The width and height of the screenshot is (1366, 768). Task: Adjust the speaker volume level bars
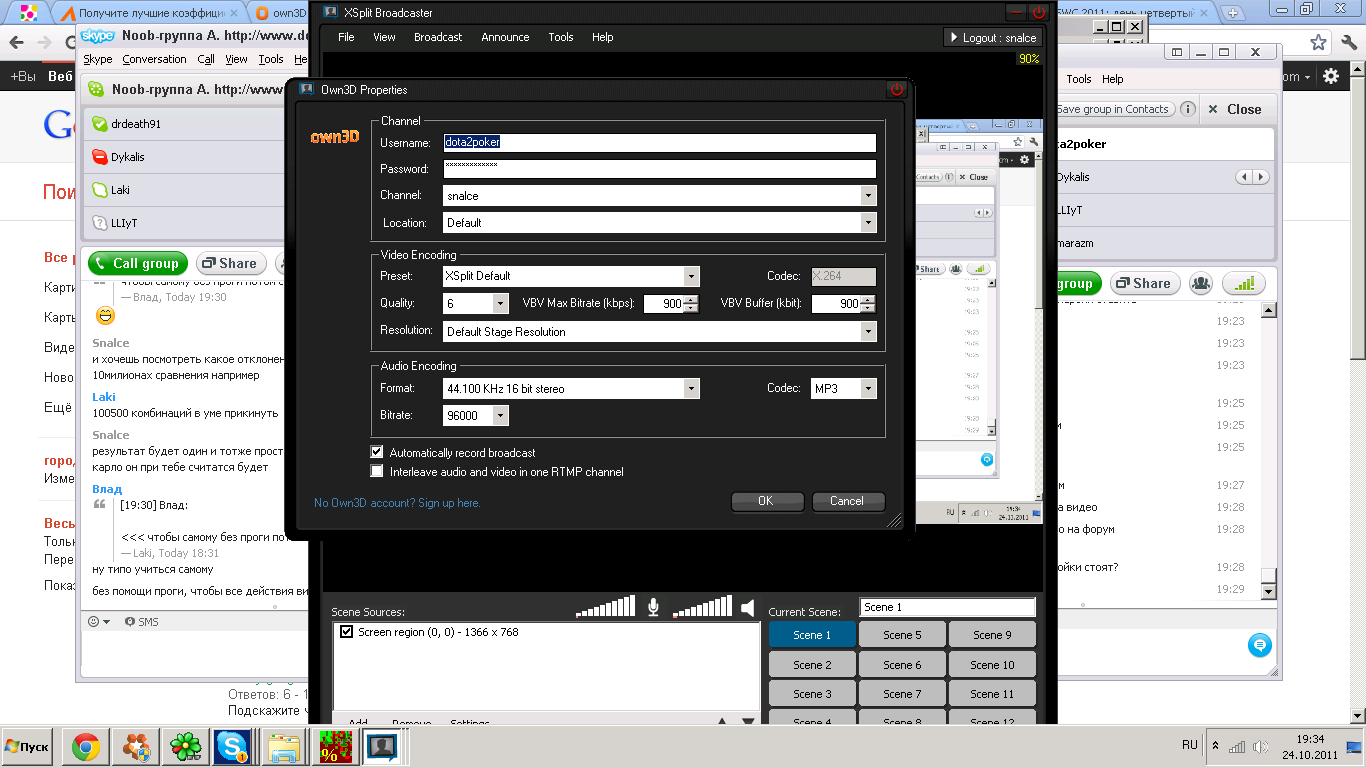(x=702, y=607)
